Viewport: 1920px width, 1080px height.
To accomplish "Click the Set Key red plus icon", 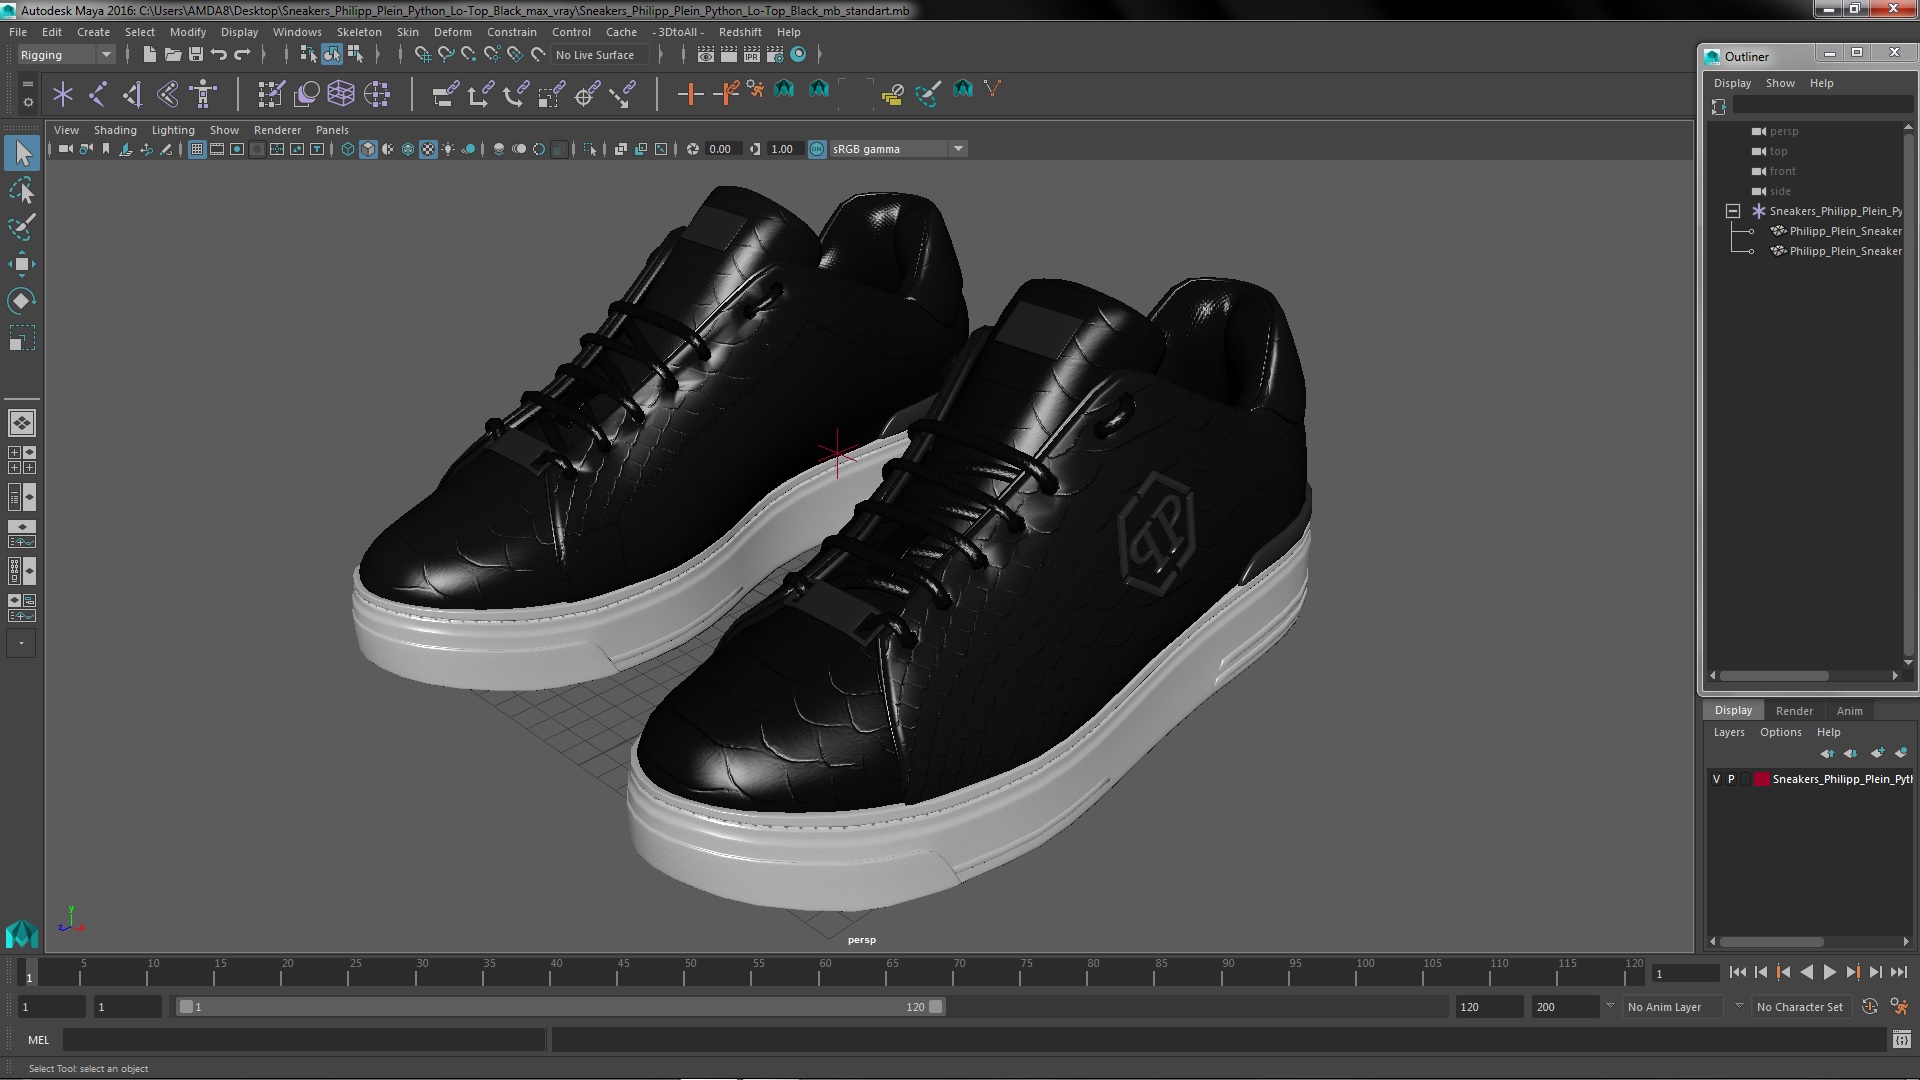I will tap(689, 94).
